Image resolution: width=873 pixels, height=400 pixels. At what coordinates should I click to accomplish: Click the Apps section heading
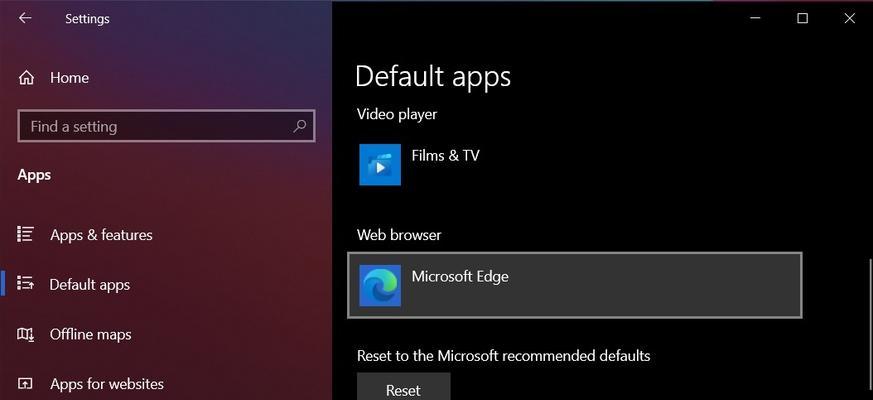34,175
